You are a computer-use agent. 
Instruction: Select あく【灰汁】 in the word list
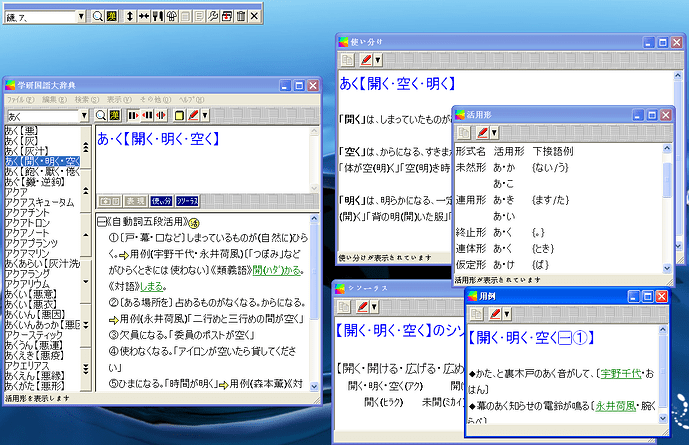(x=27, y=151)
